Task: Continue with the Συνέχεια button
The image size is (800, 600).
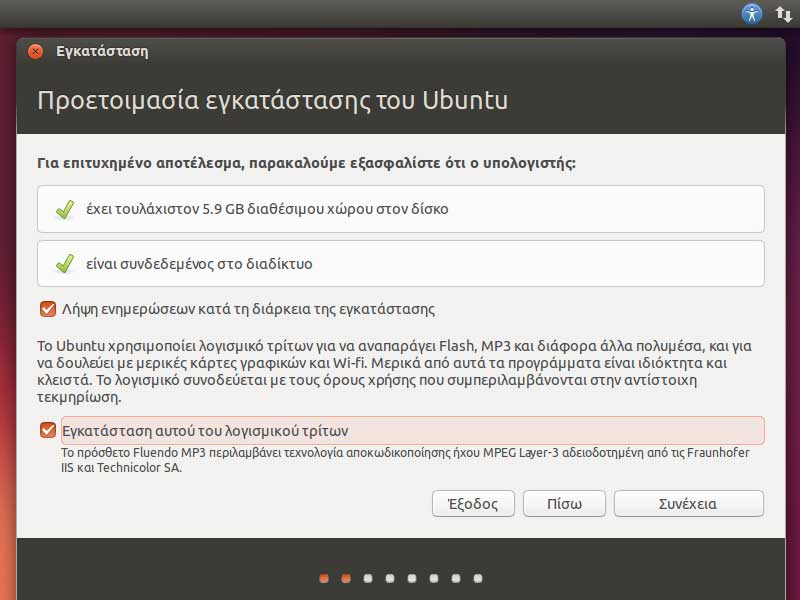Action: click(689, 504)
